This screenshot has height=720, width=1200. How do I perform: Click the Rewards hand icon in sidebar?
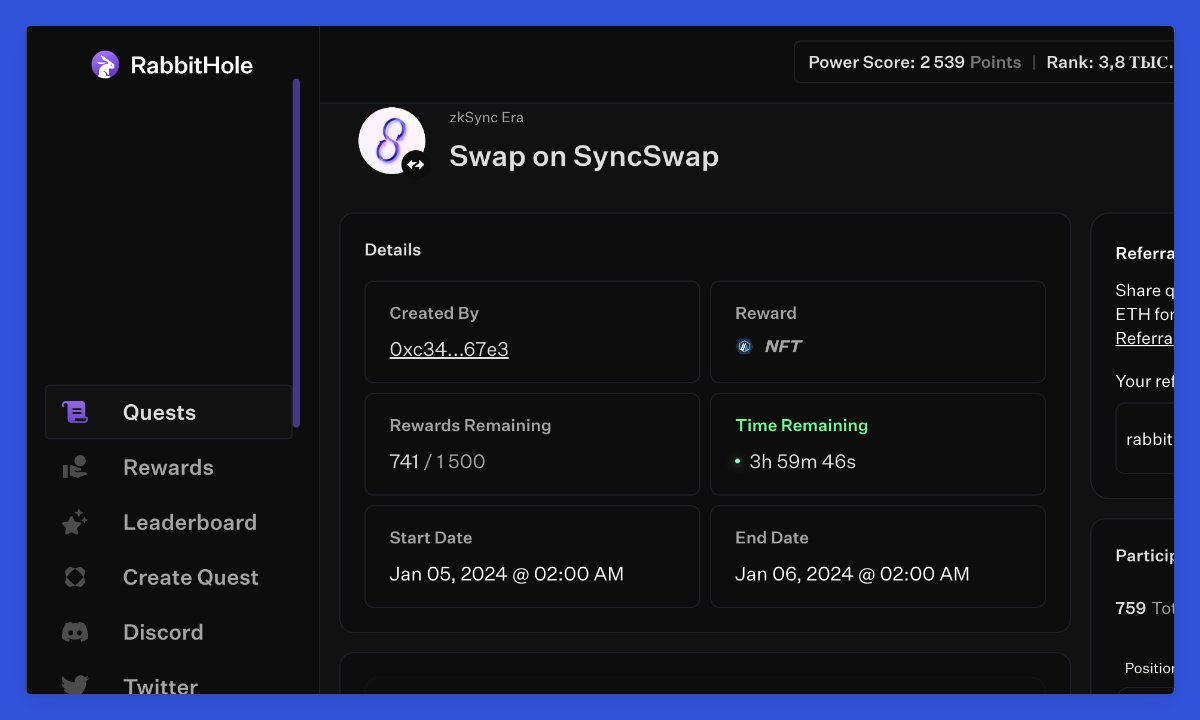75,467
